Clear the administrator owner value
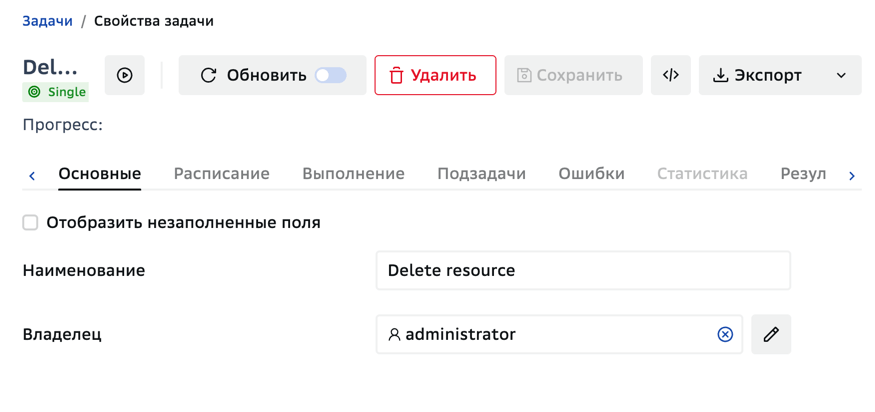Screen dimensions: 875x412 [x=724, y=334]
